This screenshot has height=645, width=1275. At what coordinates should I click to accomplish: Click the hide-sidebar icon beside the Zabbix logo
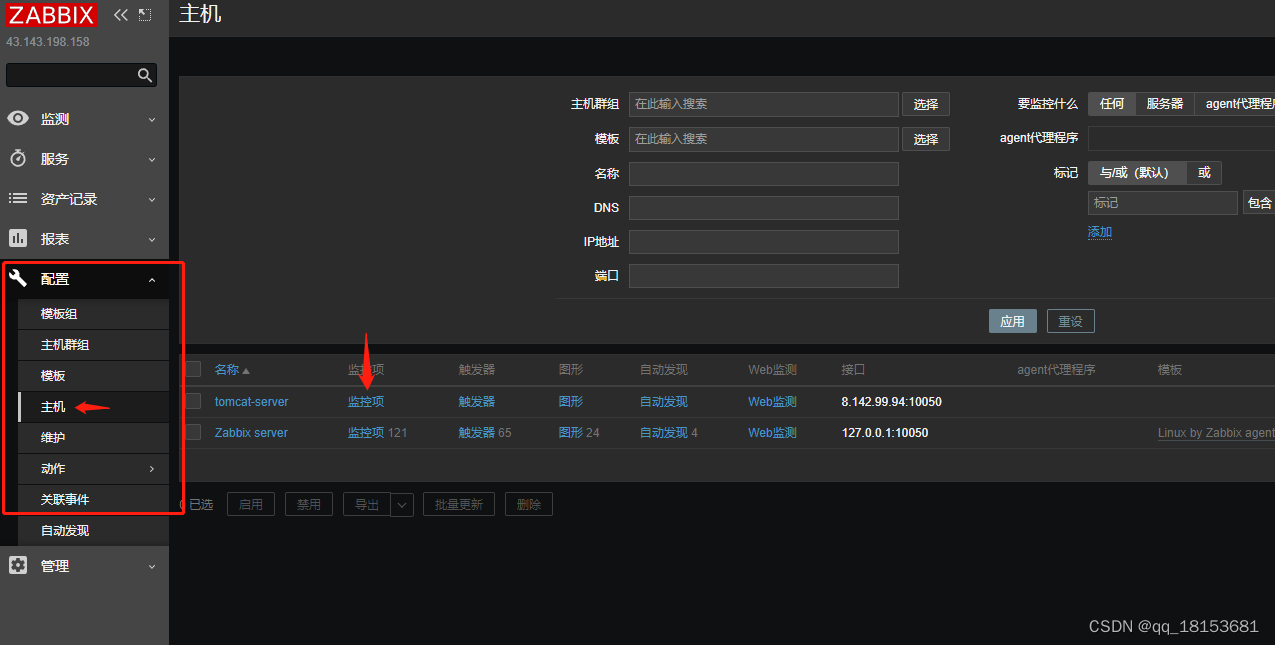point(145,15)
